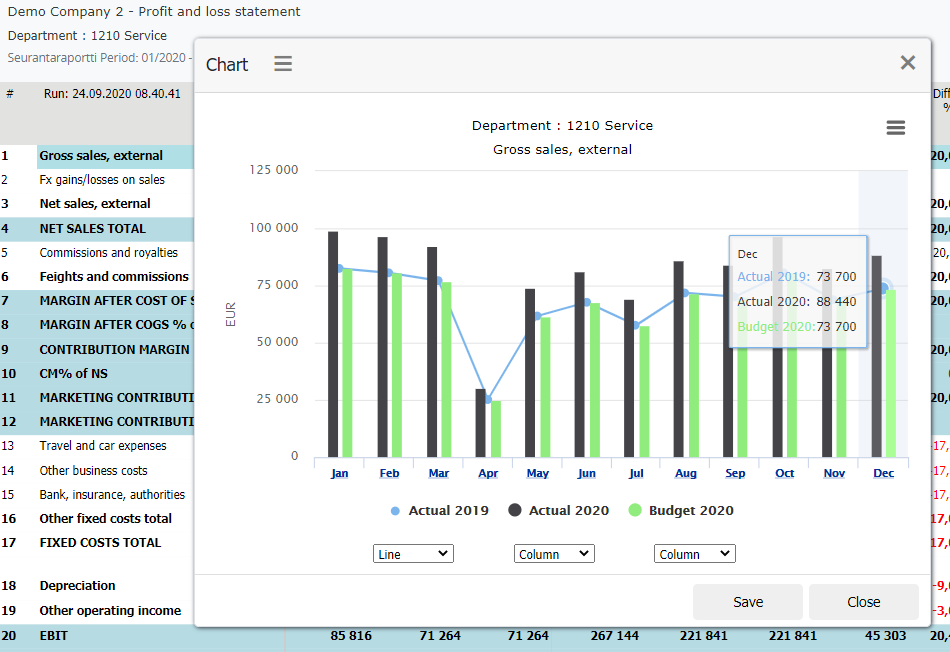The image size is (950, 652).
Task: Click the Aug label on x-axis
Action: coord(685,473)
